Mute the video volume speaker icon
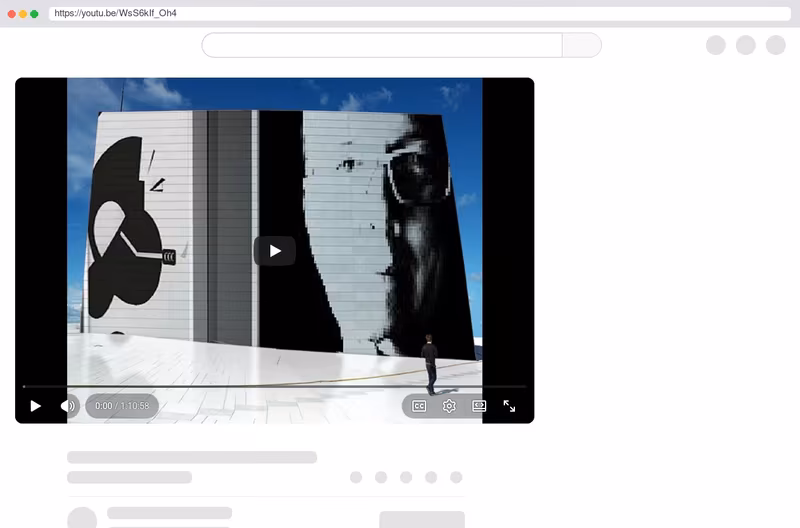This screenshot has width=800, height=528. point(69,406)
